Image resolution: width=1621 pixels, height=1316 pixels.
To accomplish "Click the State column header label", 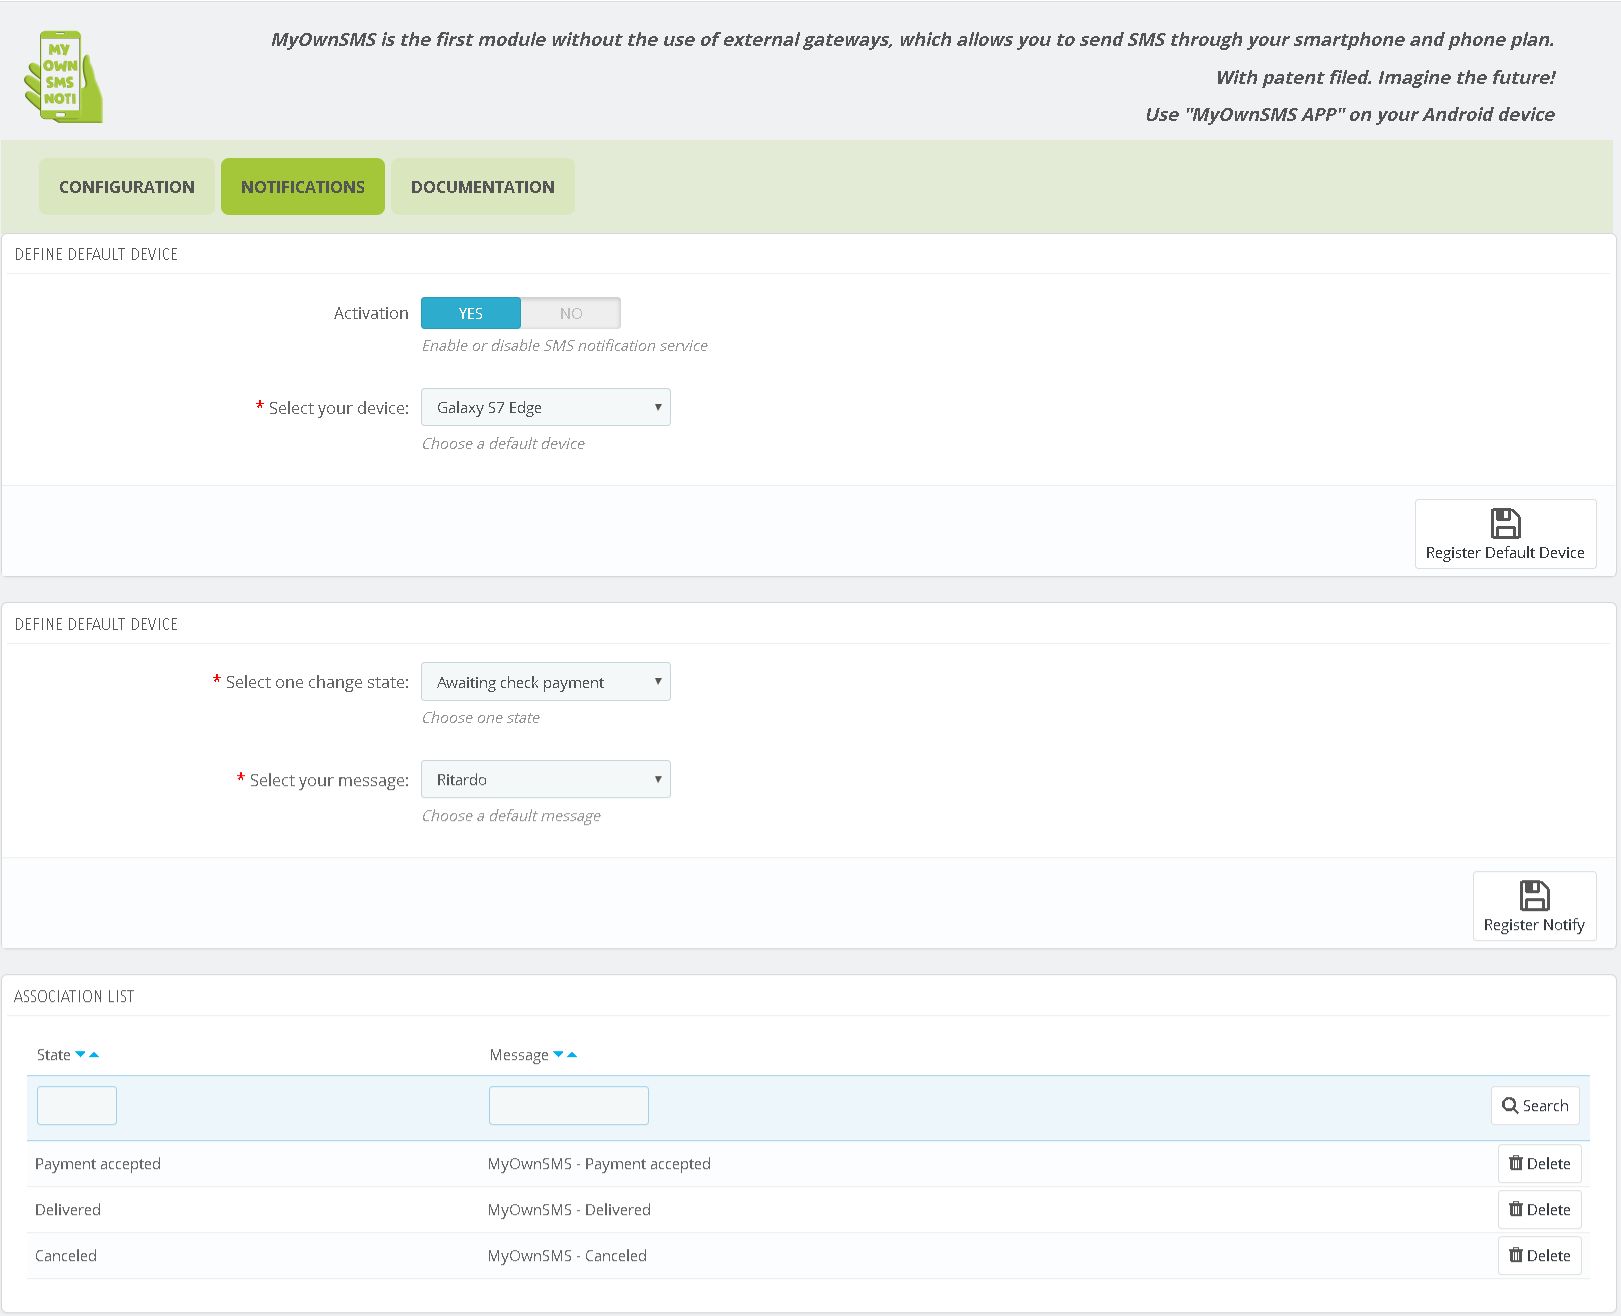I will (54, 1054).
